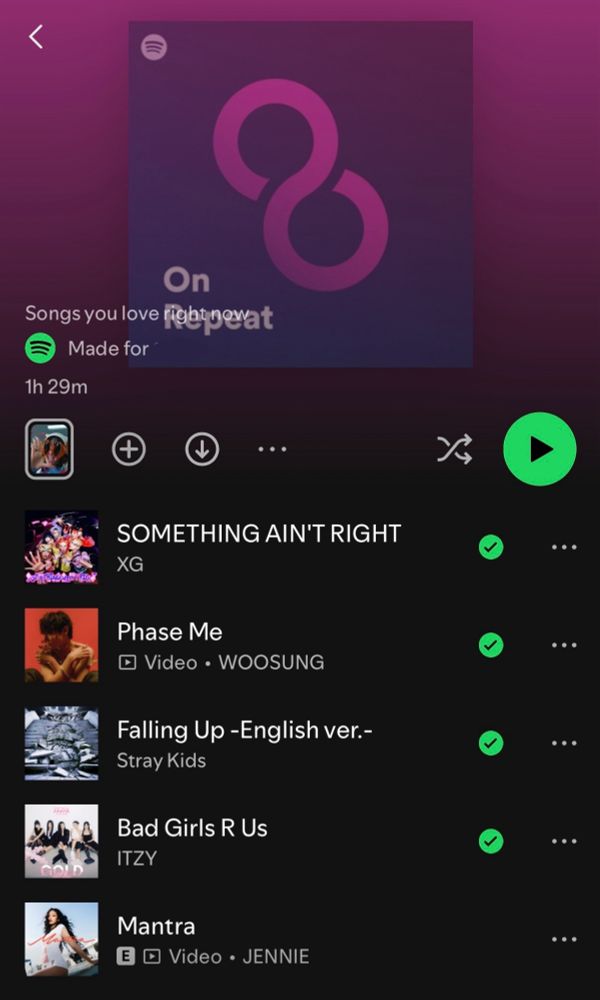Tap the XG album artwork thumbnail
The image size is (600, 1000).
click(61, 547)
